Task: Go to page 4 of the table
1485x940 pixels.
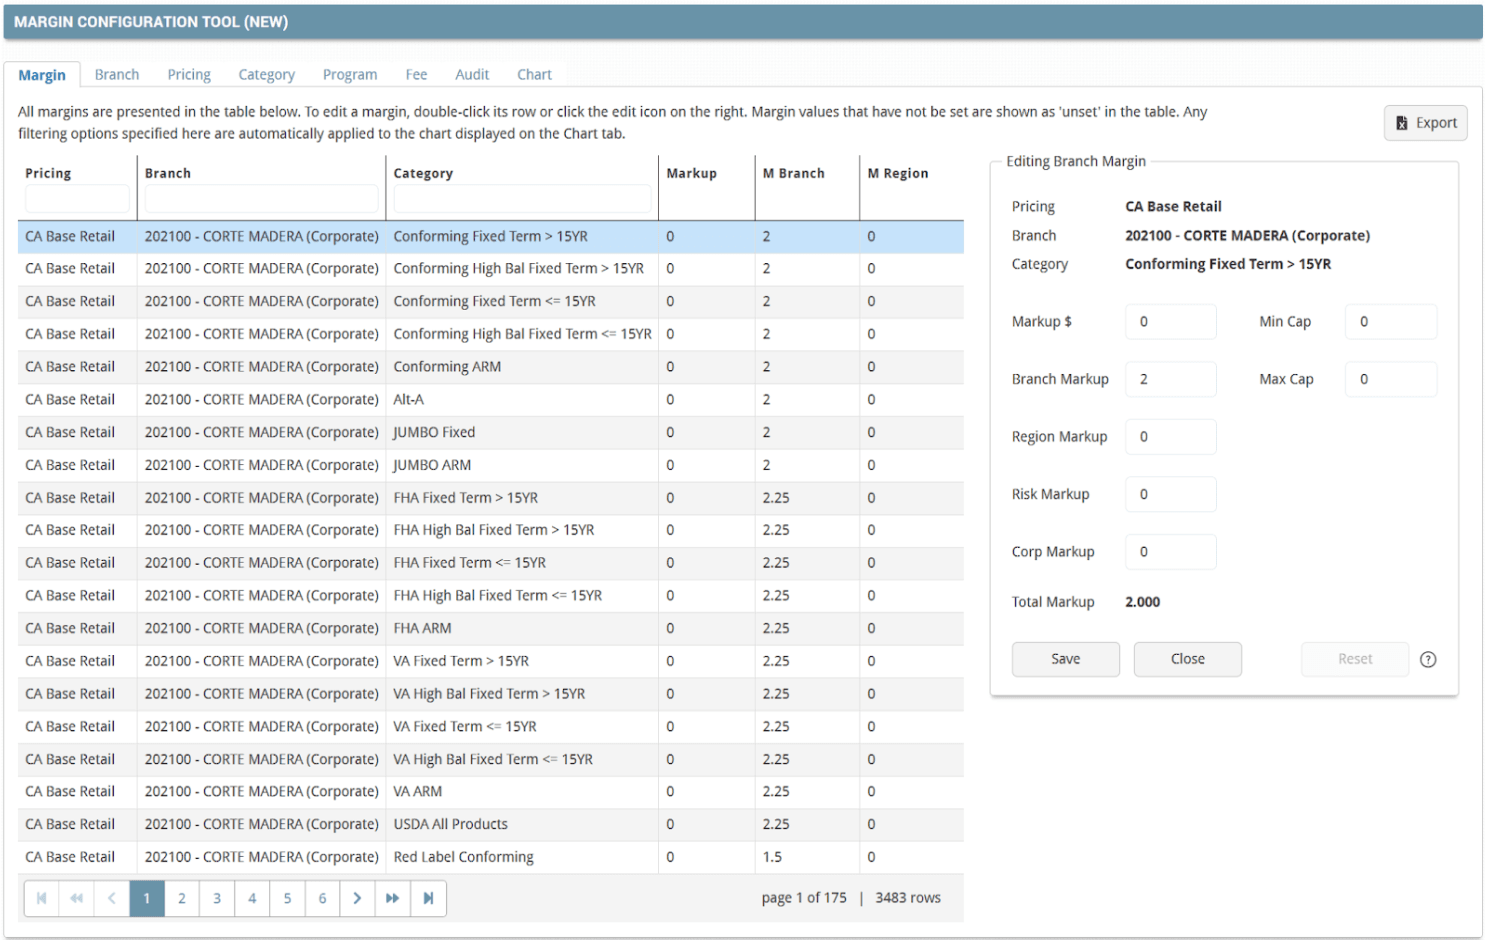Action: (252, 898)
